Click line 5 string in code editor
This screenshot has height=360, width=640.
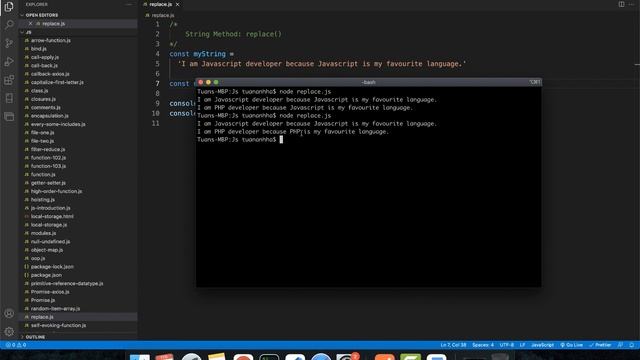coord(322,64)
